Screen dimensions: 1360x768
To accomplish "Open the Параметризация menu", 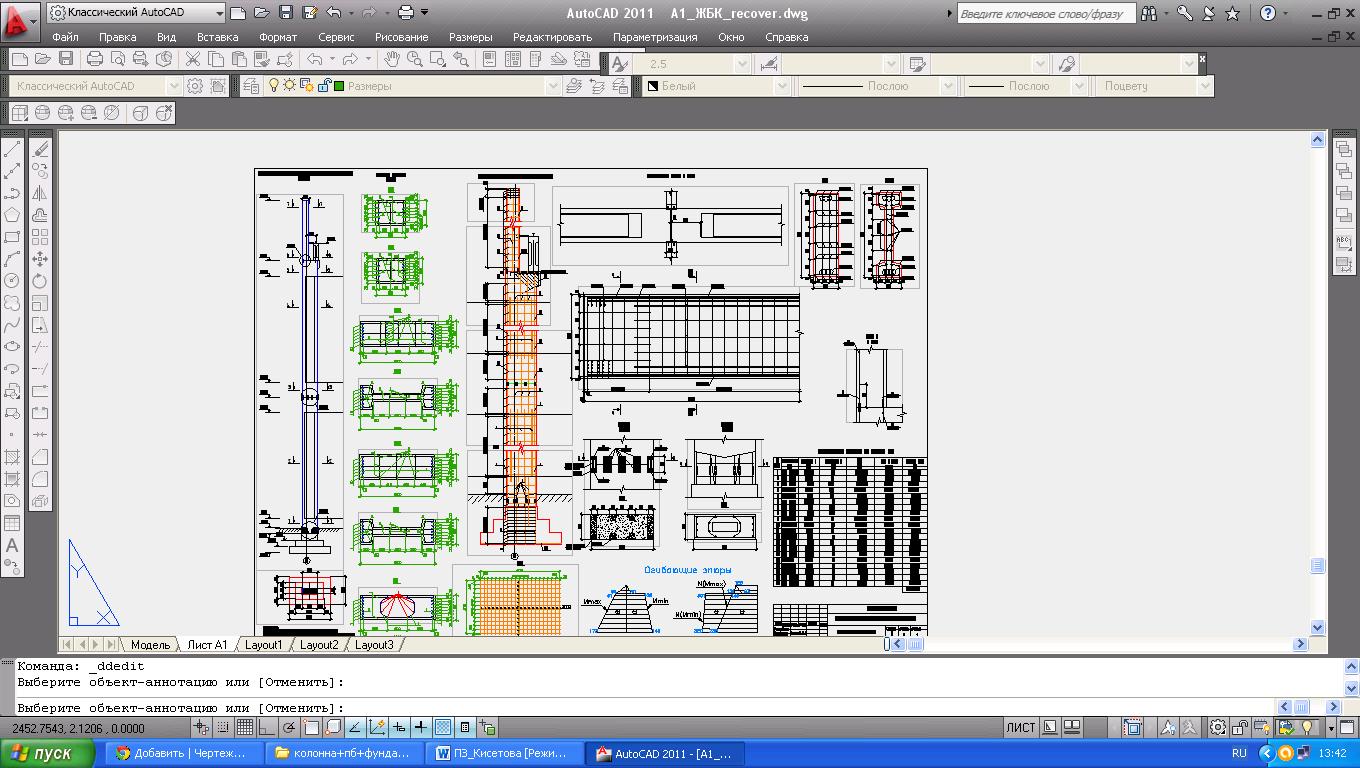I will coord(655,37).
